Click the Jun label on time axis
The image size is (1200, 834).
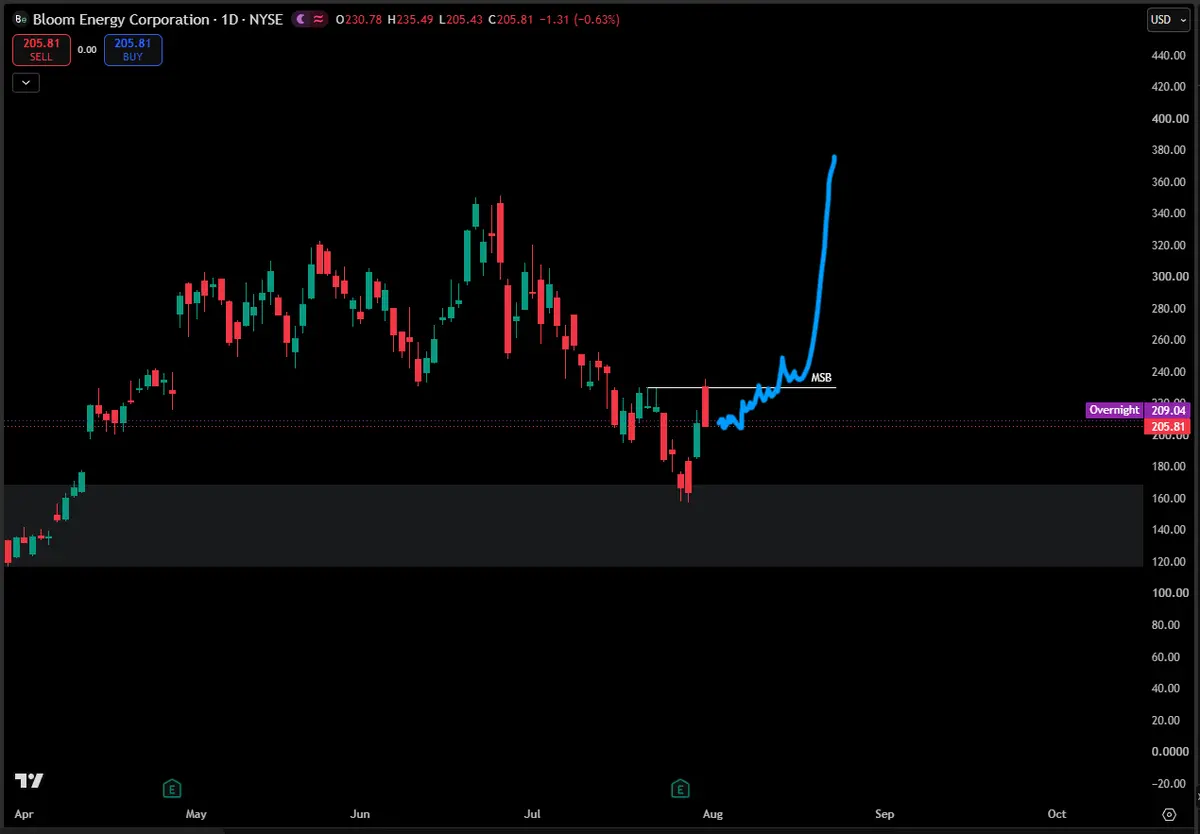tap(360, 814)
